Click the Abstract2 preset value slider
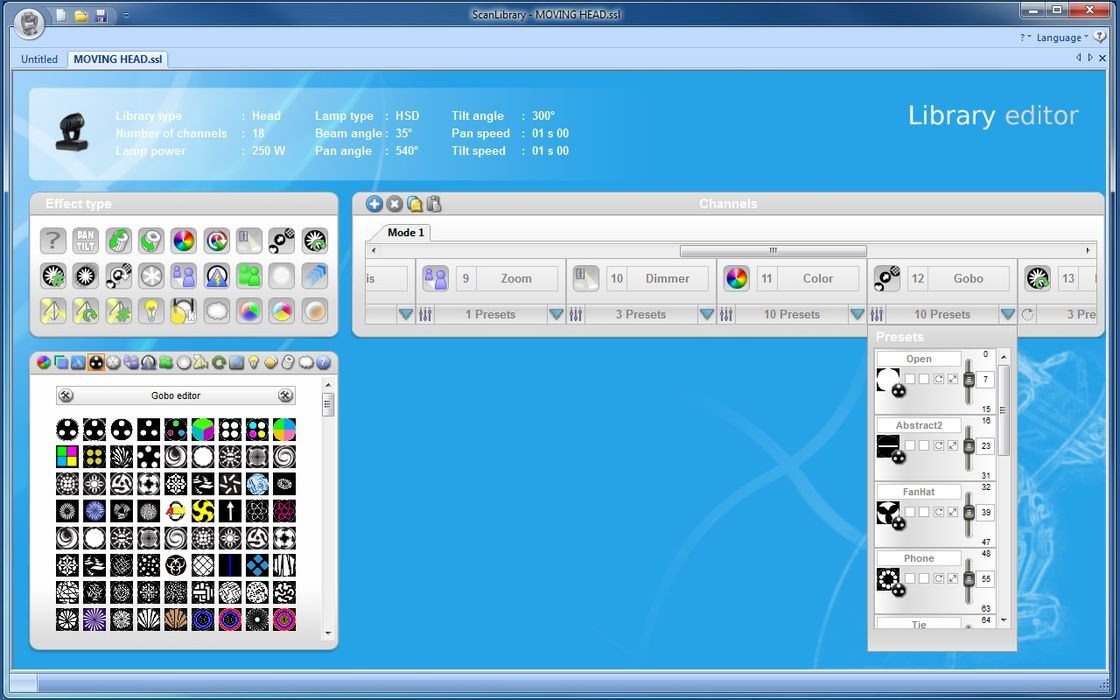This screenshot has width=1120, height=700. point(968,446)
